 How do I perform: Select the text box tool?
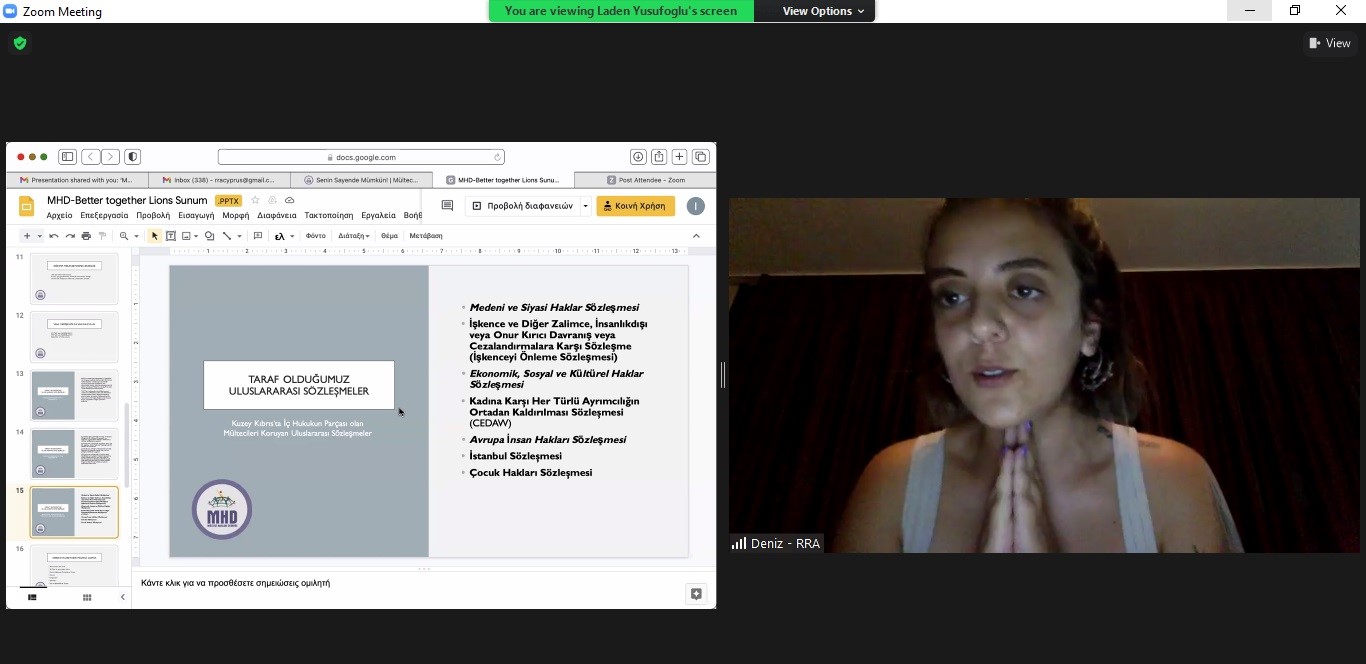pyautogui.click(x=171, y=236)
